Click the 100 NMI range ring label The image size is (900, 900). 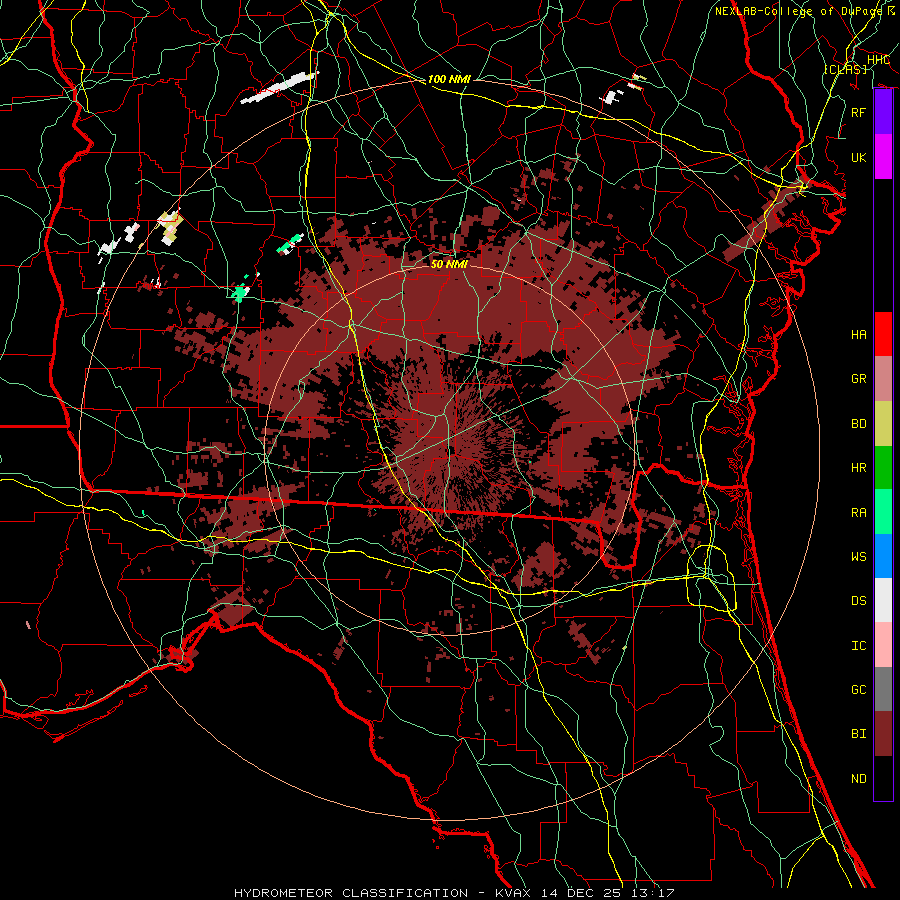[449, 79]
